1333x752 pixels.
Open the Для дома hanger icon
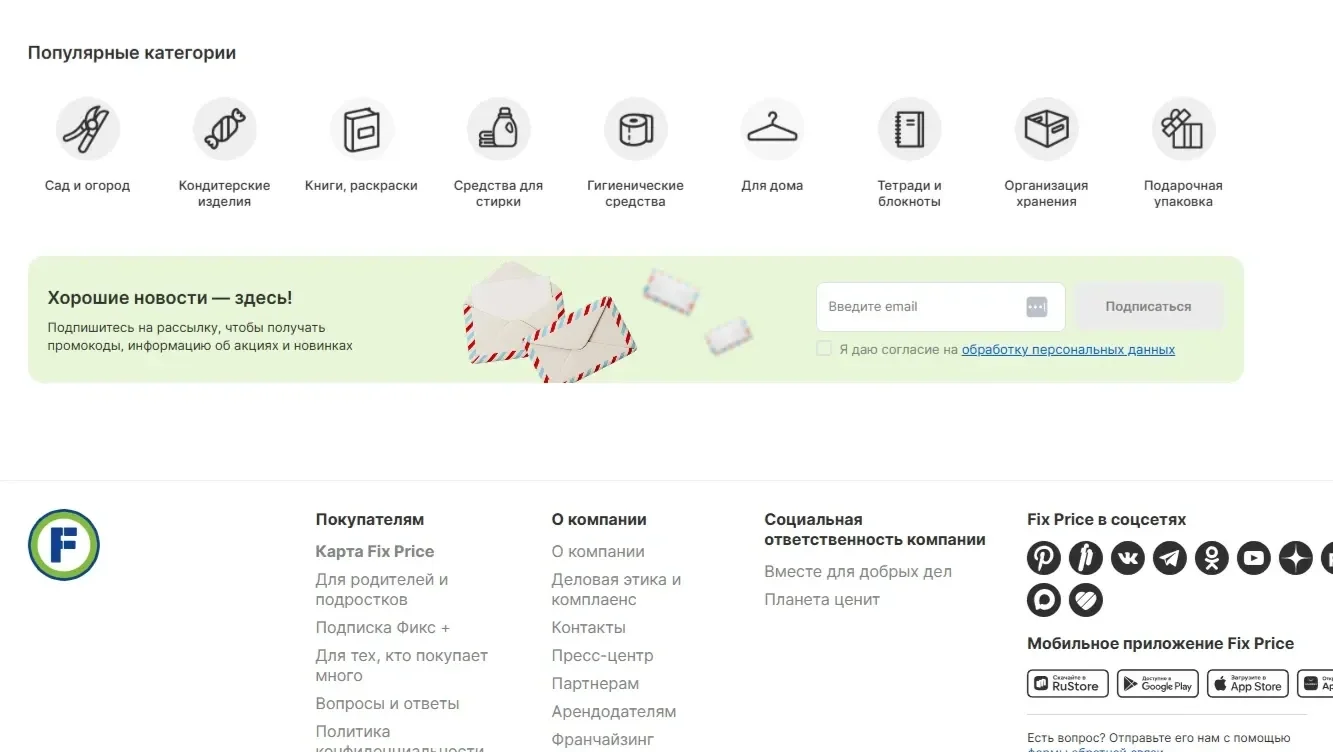point(773,129)
